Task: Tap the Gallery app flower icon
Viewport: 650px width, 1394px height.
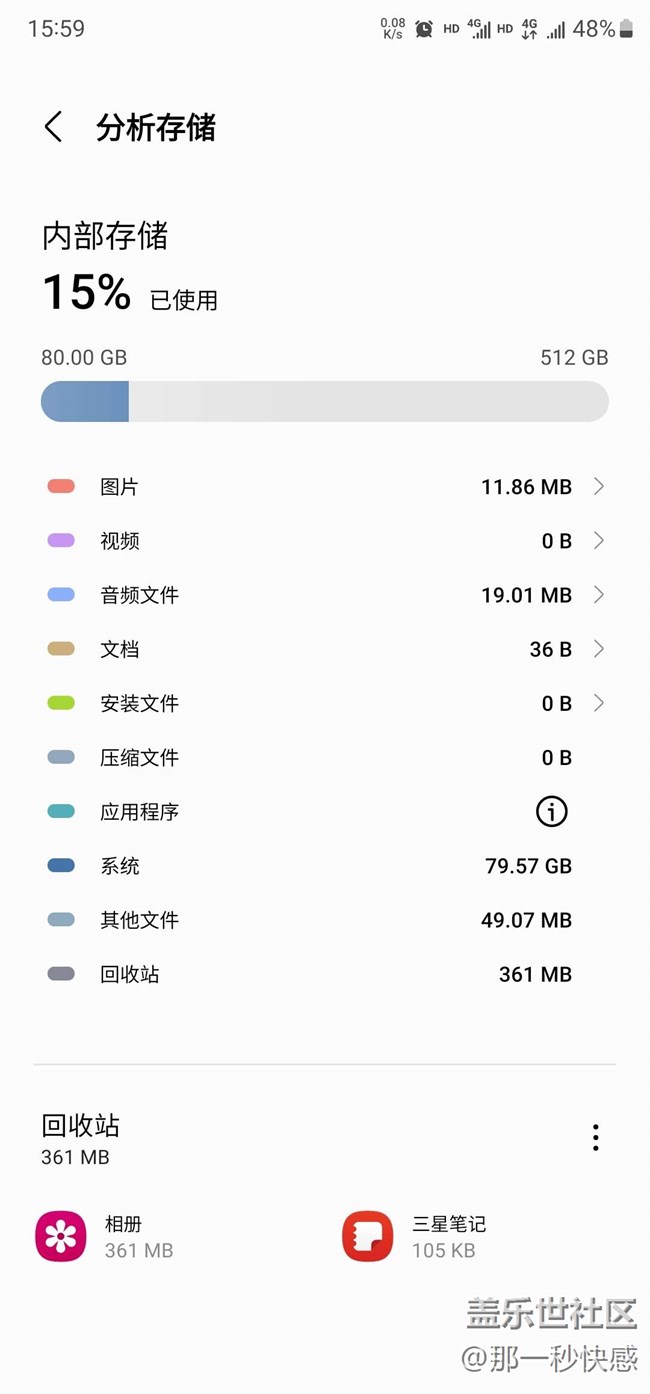Action: tap(61, 1236)
